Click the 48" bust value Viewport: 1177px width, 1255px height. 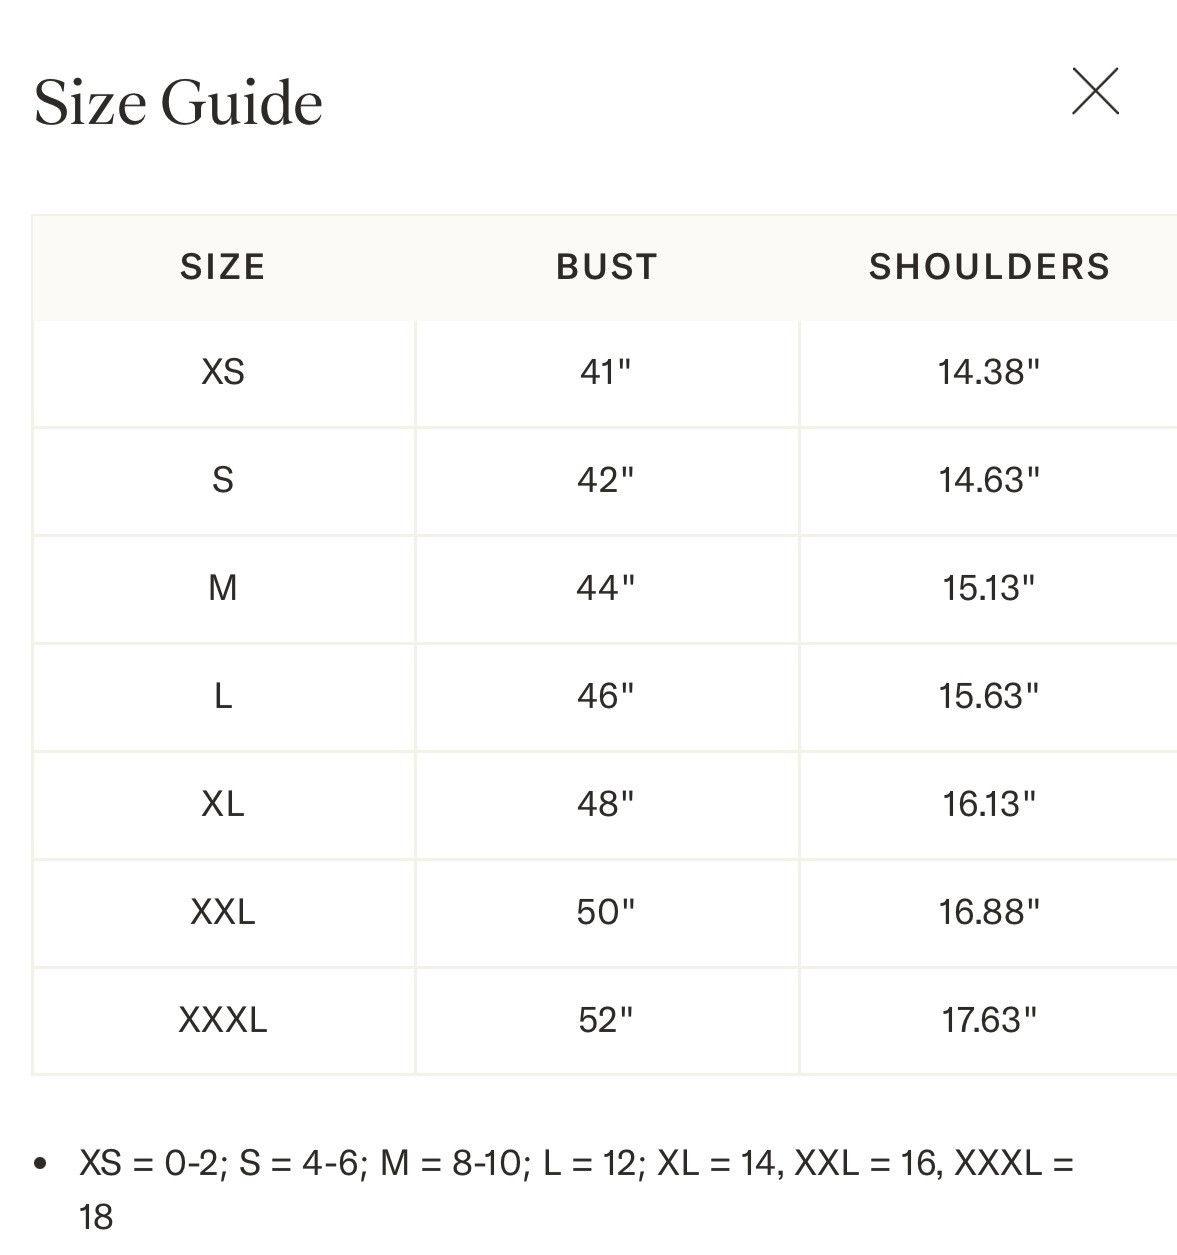tap(606, 804)
